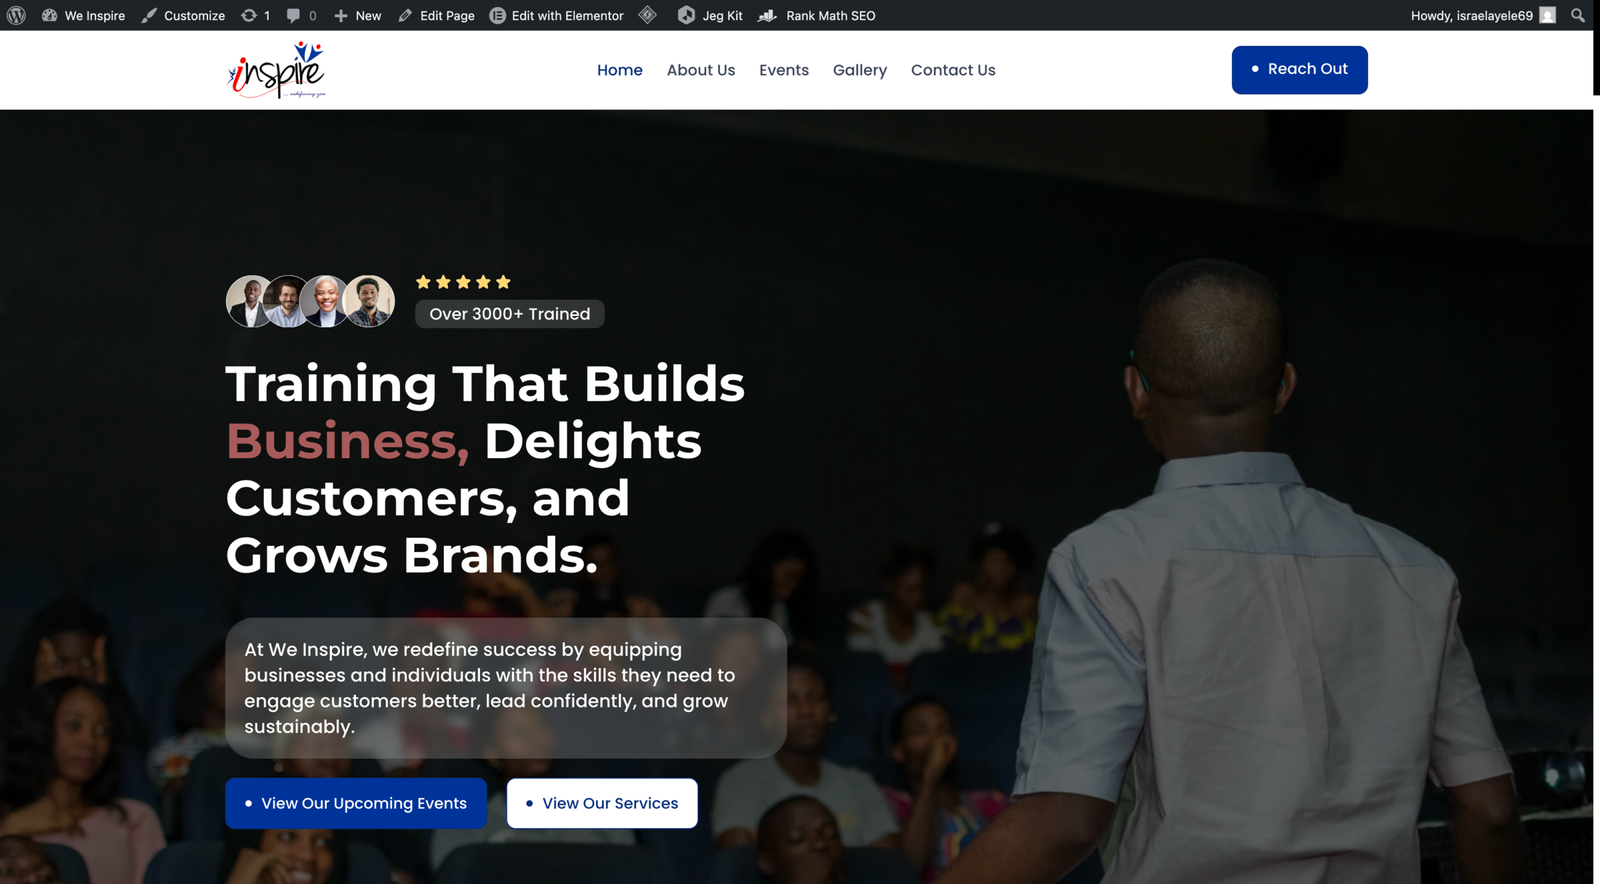Open the Jeg Kit menu
1600x884 pixels.
point(710,15)
